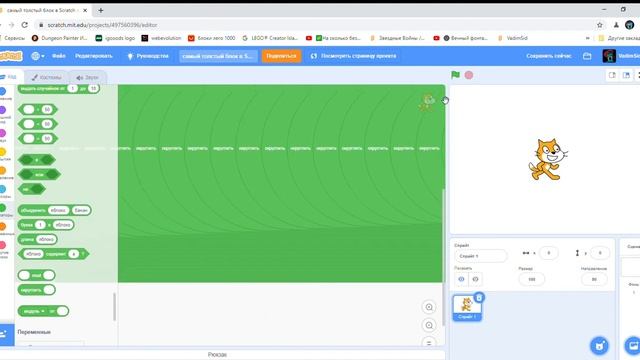Image resolution: width=640 pixels, height=360 pixels.
Task: Open the language globe menu
Action: point(38,56)
